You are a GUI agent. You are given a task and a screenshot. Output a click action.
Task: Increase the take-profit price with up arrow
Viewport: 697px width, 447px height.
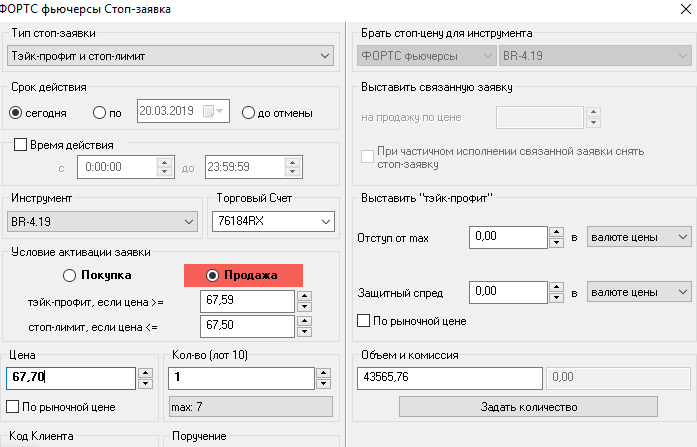coord(304,296)
